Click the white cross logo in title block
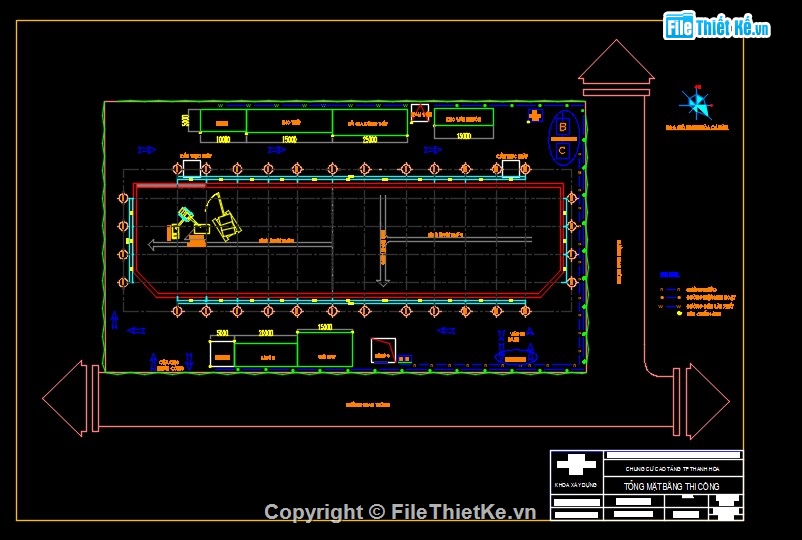Screen dimensions: 802x540 point(575,464)
